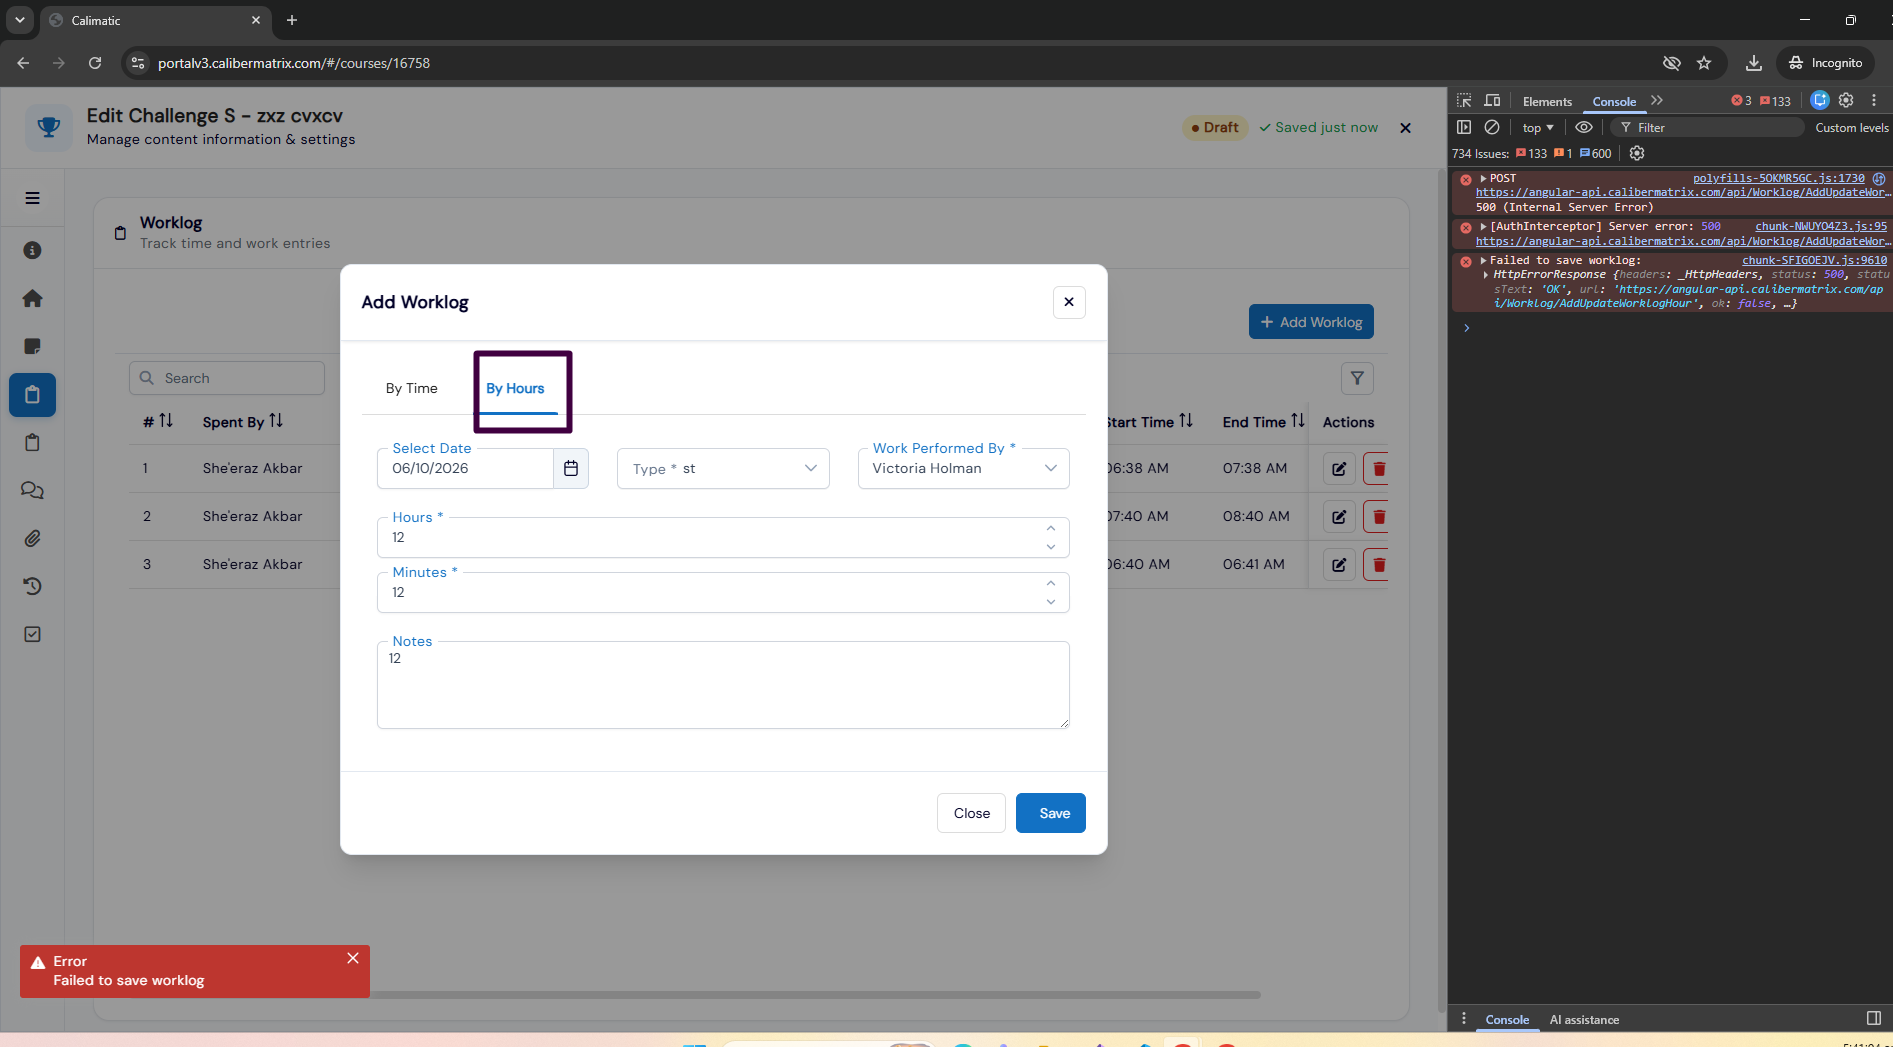Edit worklog row ending 07:38 AM
This screenshot has width=1893, height=1047.
pos(1339,469)
